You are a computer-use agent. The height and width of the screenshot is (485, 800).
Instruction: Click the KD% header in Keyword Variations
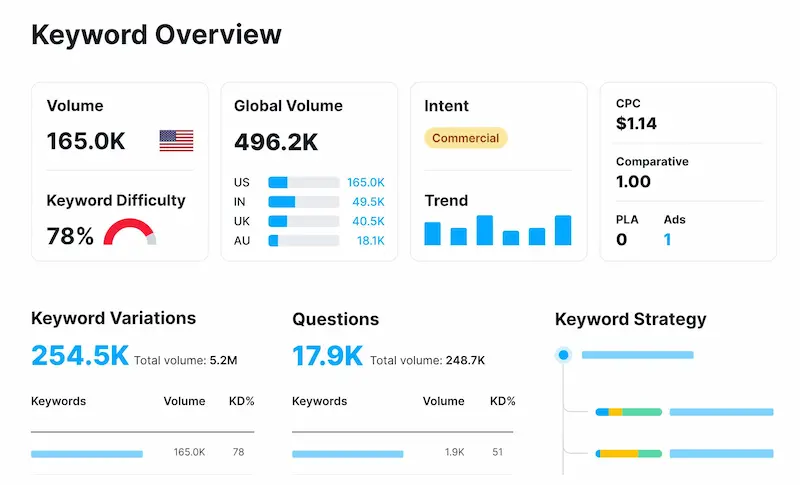(x=241, y=401)
